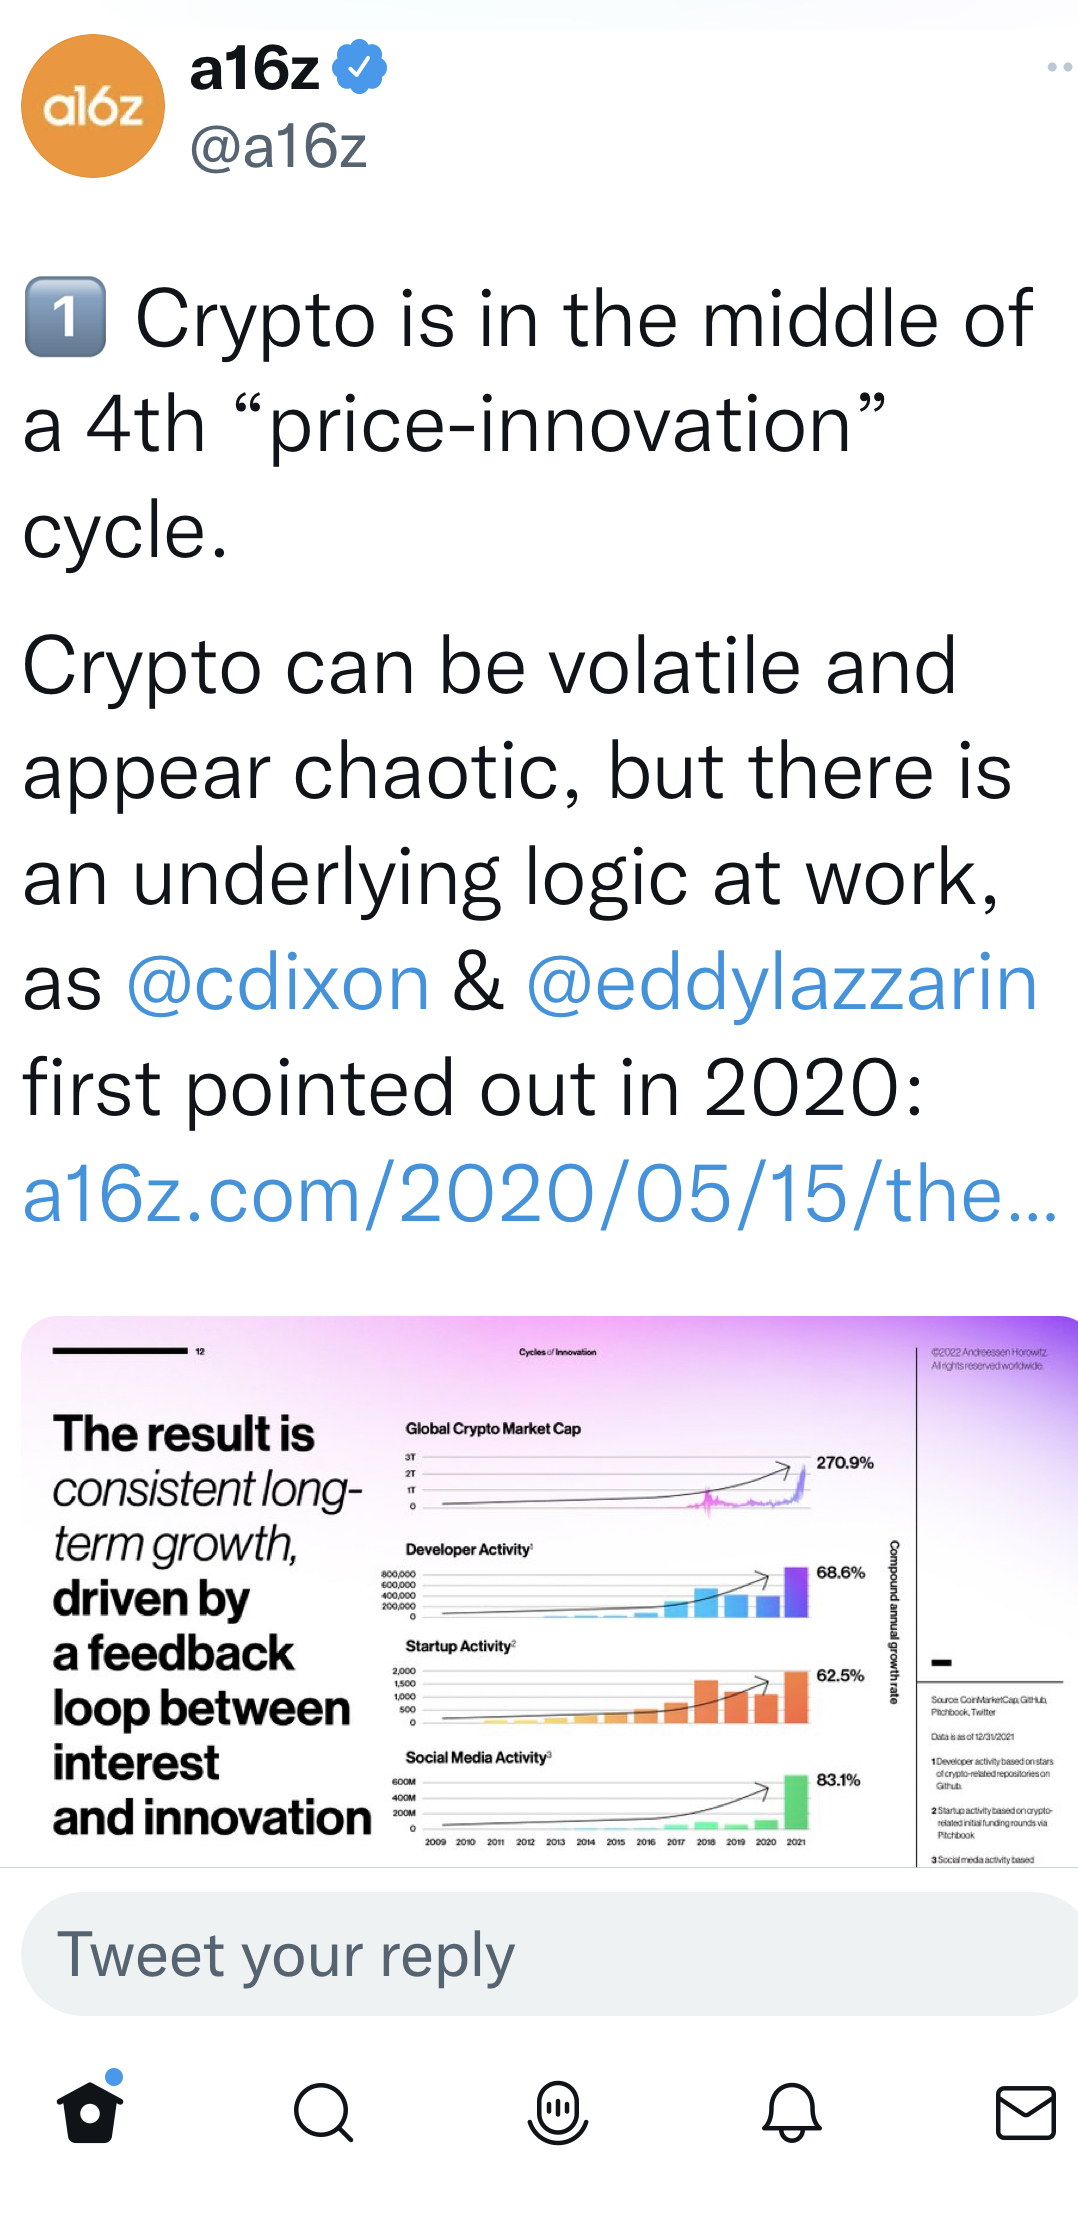The height and width of the screenshot is (2229, 1078).
Task: Open the a16z profile avatar
Action: click(93, 106)
